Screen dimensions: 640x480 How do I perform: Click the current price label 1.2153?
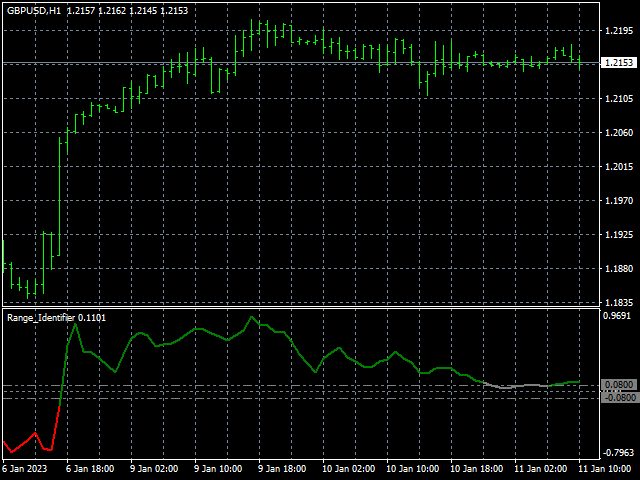[618, 62]
